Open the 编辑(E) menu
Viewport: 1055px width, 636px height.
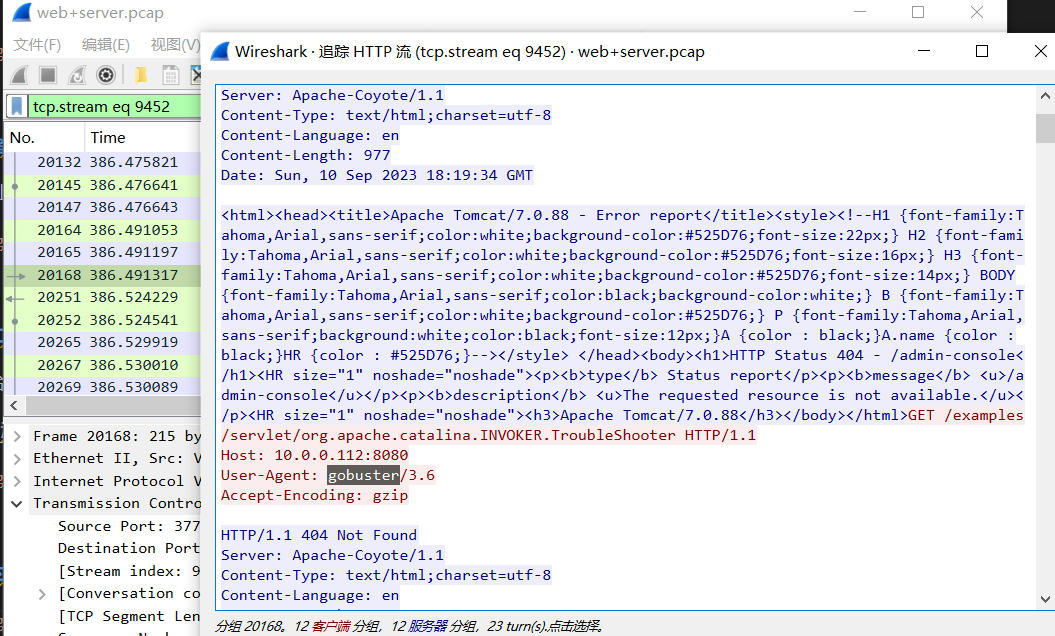point(105,45)
